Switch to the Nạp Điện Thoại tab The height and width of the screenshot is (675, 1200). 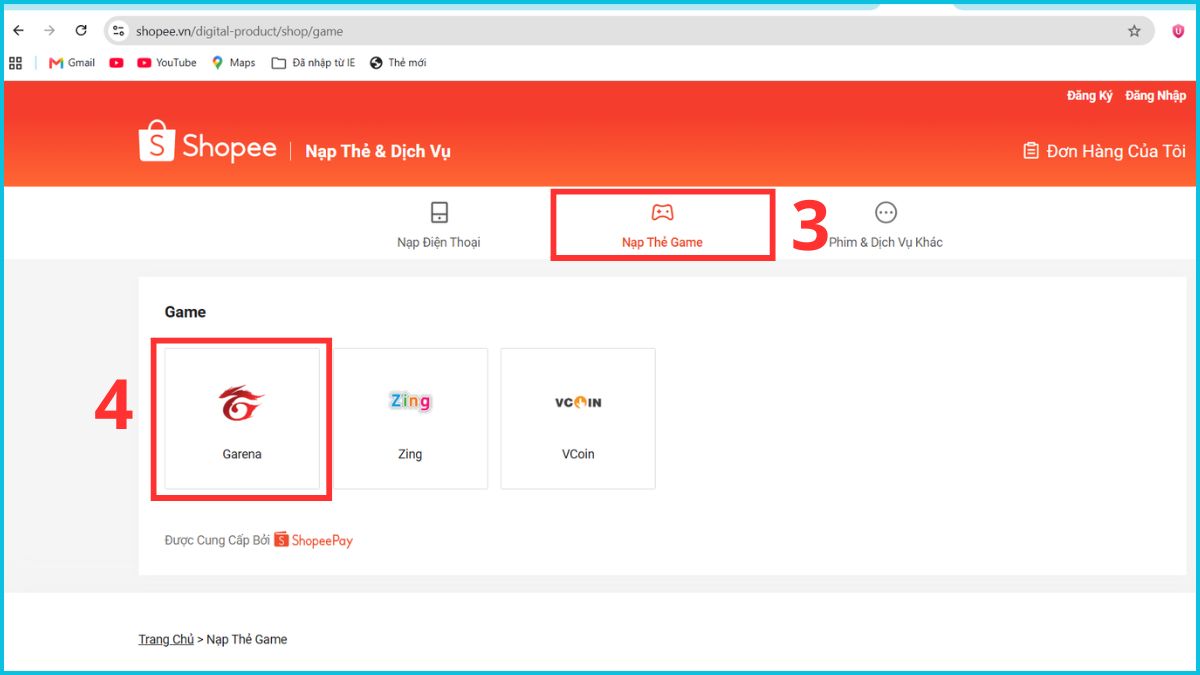pyautogui.click(x=439, y=225)
